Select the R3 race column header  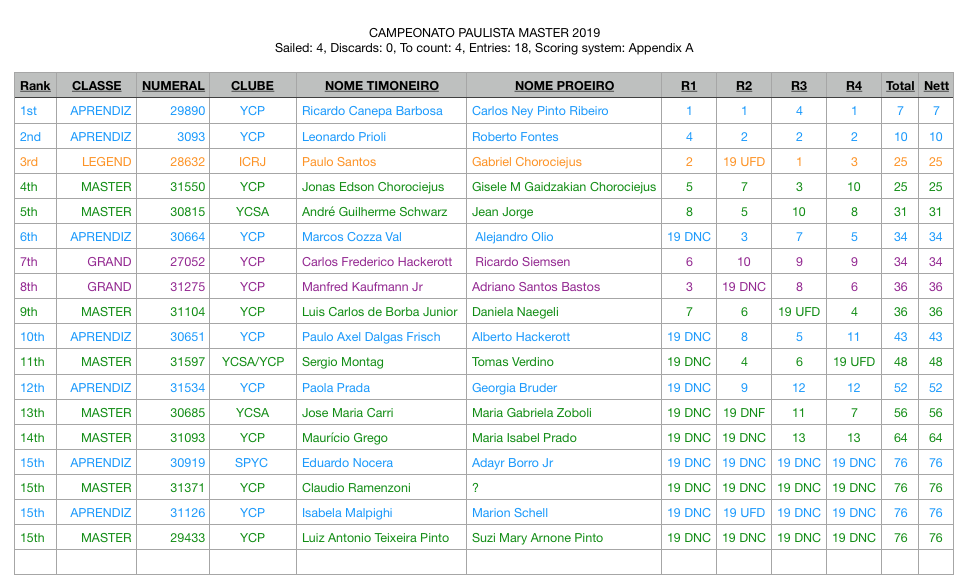(799, 86)
